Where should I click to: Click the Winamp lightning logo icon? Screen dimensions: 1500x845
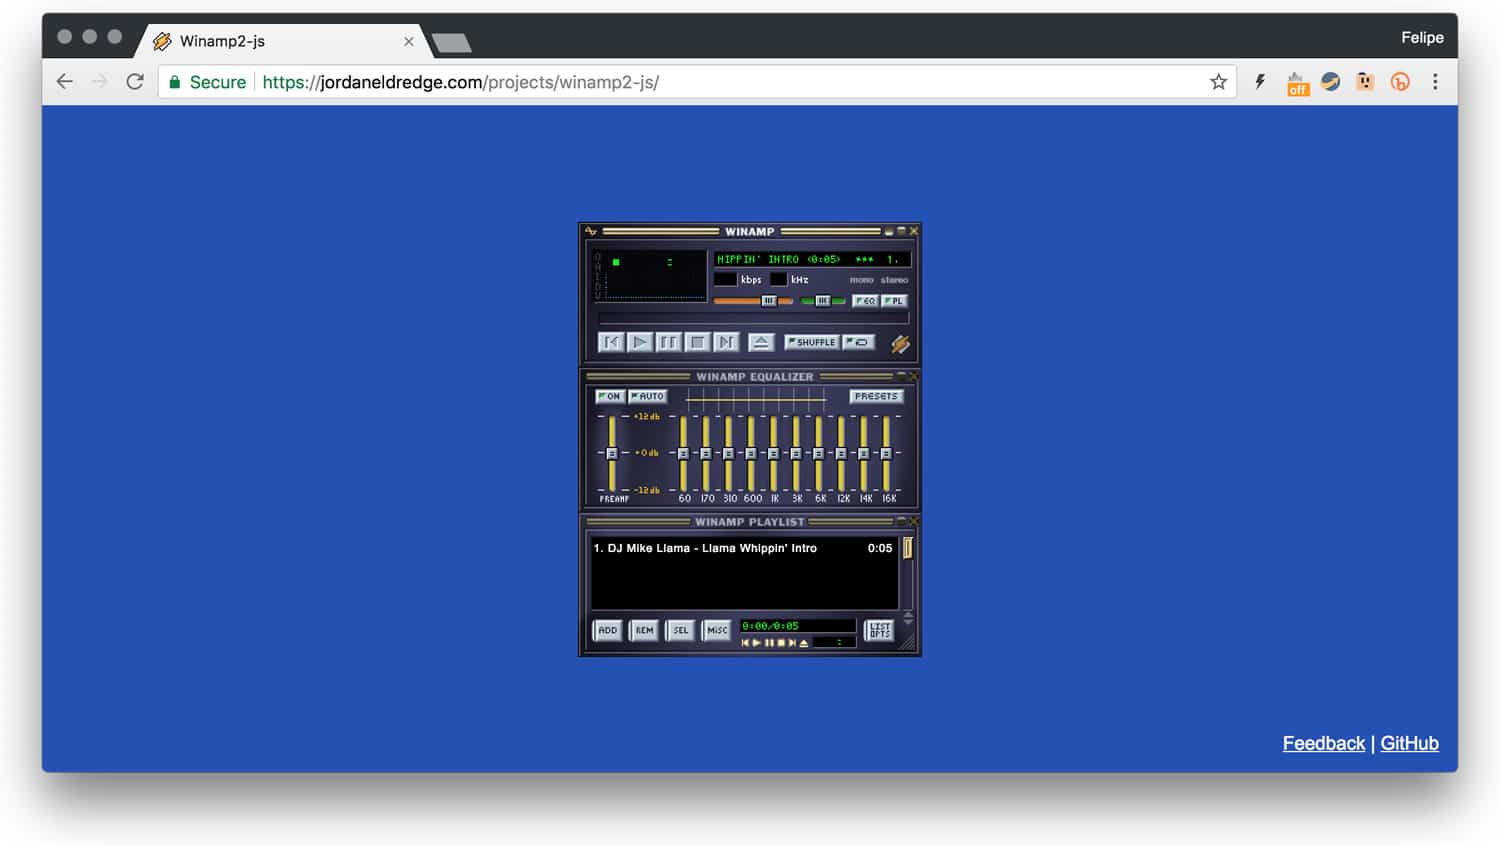[899, 343]
